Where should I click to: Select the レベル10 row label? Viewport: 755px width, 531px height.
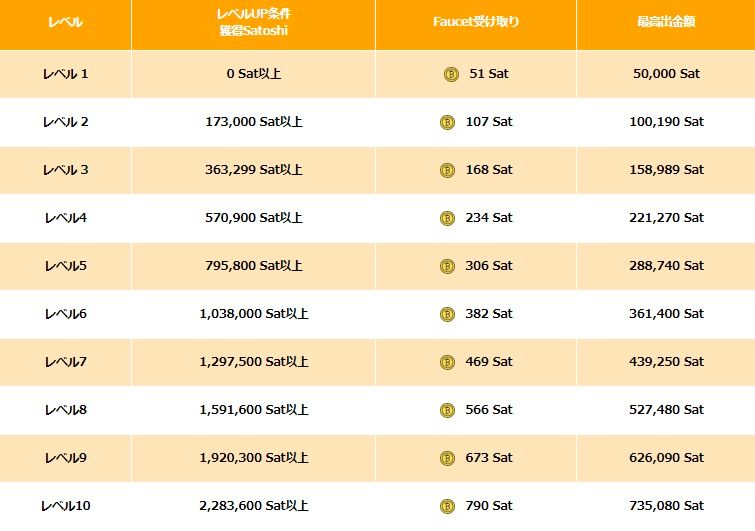pos(66,506)
